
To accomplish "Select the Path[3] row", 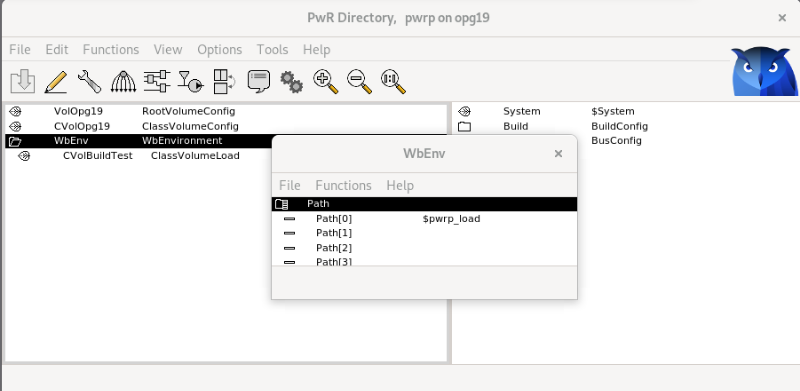I will 424,261.
